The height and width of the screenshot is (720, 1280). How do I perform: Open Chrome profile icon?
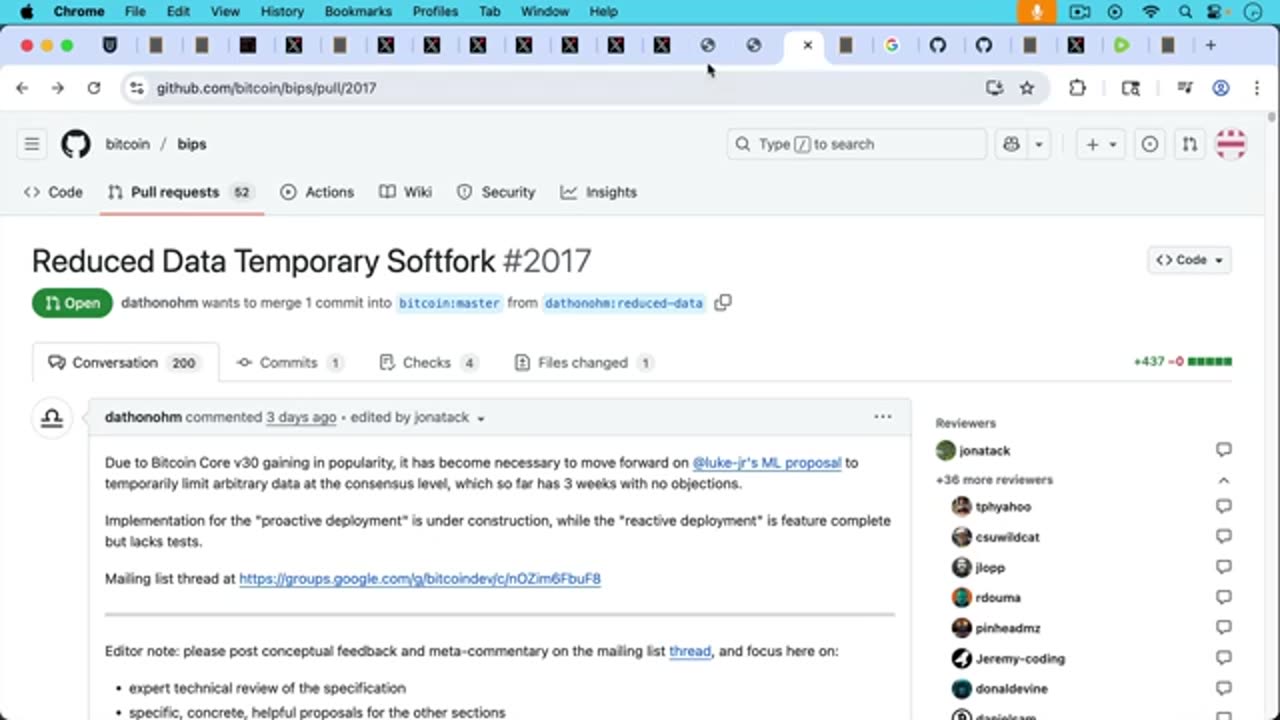tap(1221, 88)
